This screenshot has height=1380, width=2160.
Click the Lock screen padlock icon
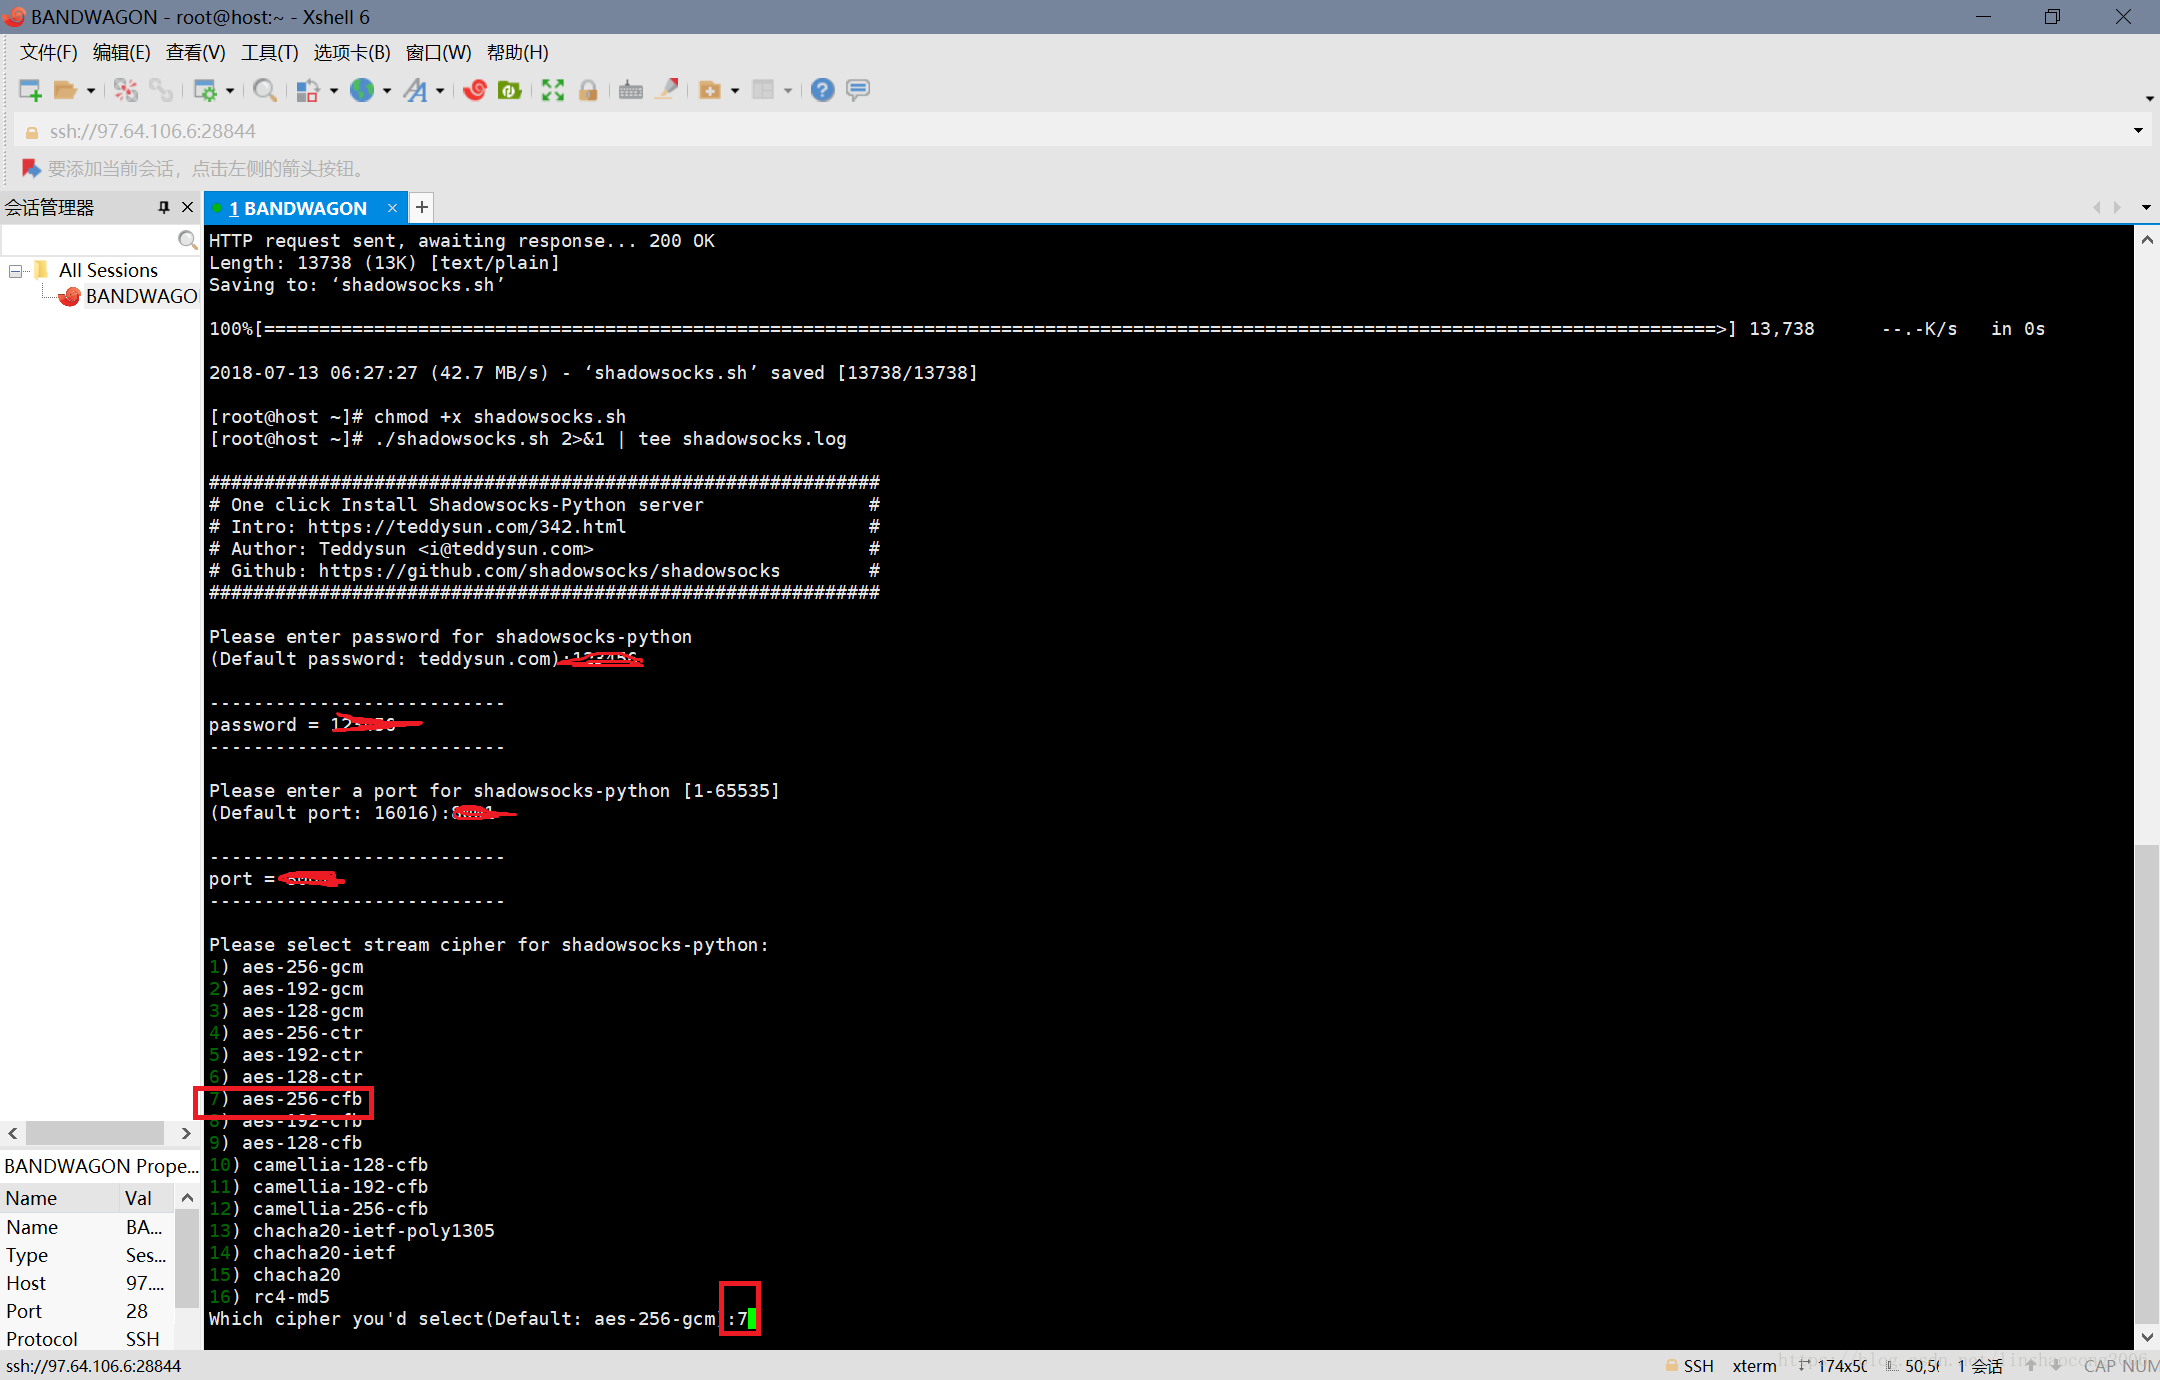pyautogui.click(x=588, y=90)
